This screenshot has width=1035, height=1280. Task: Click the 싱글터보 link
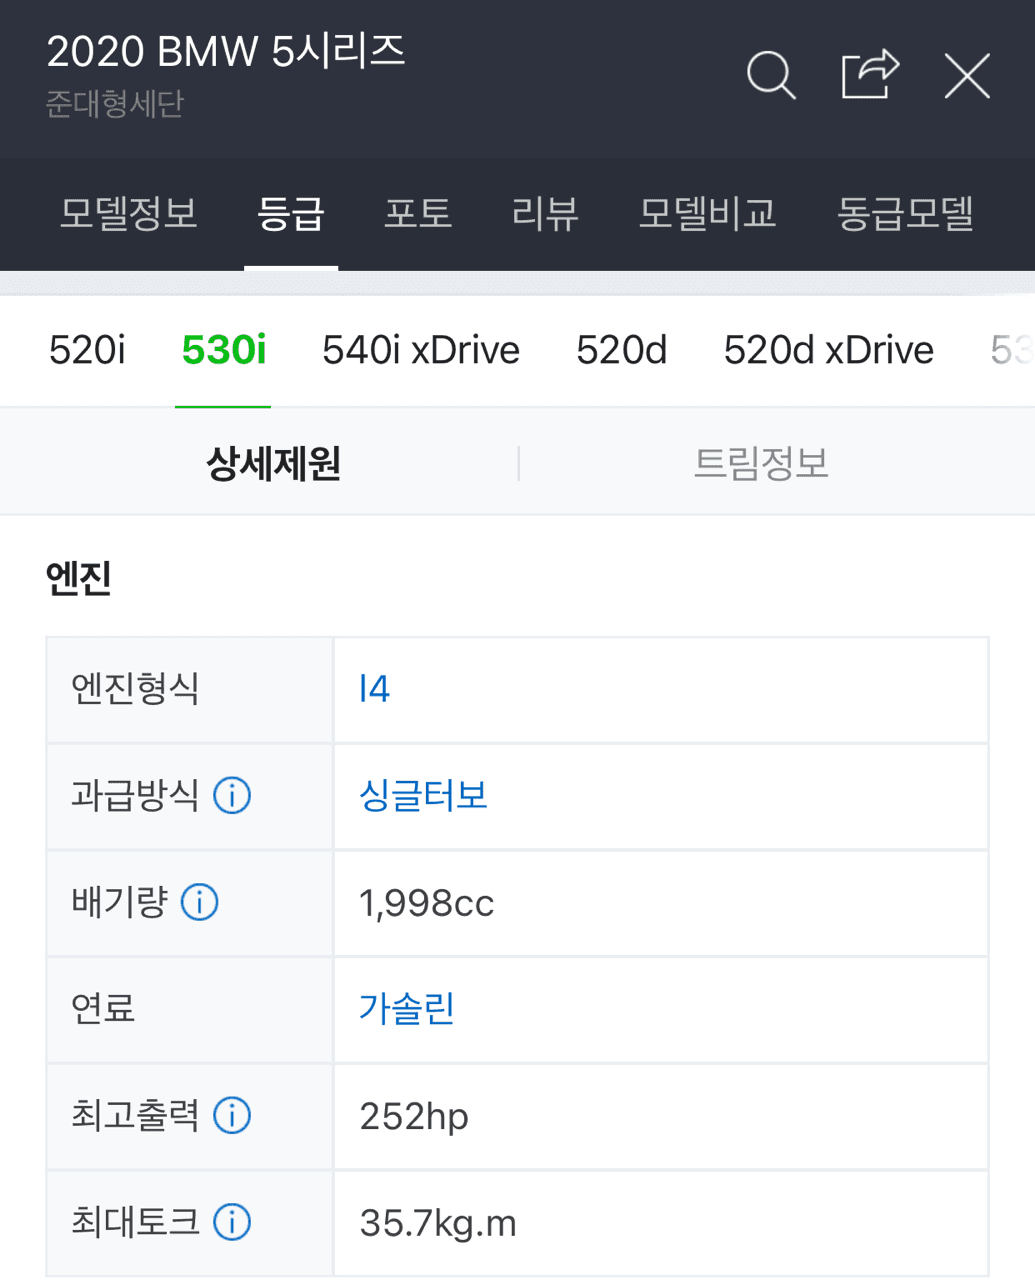(423, 794)
